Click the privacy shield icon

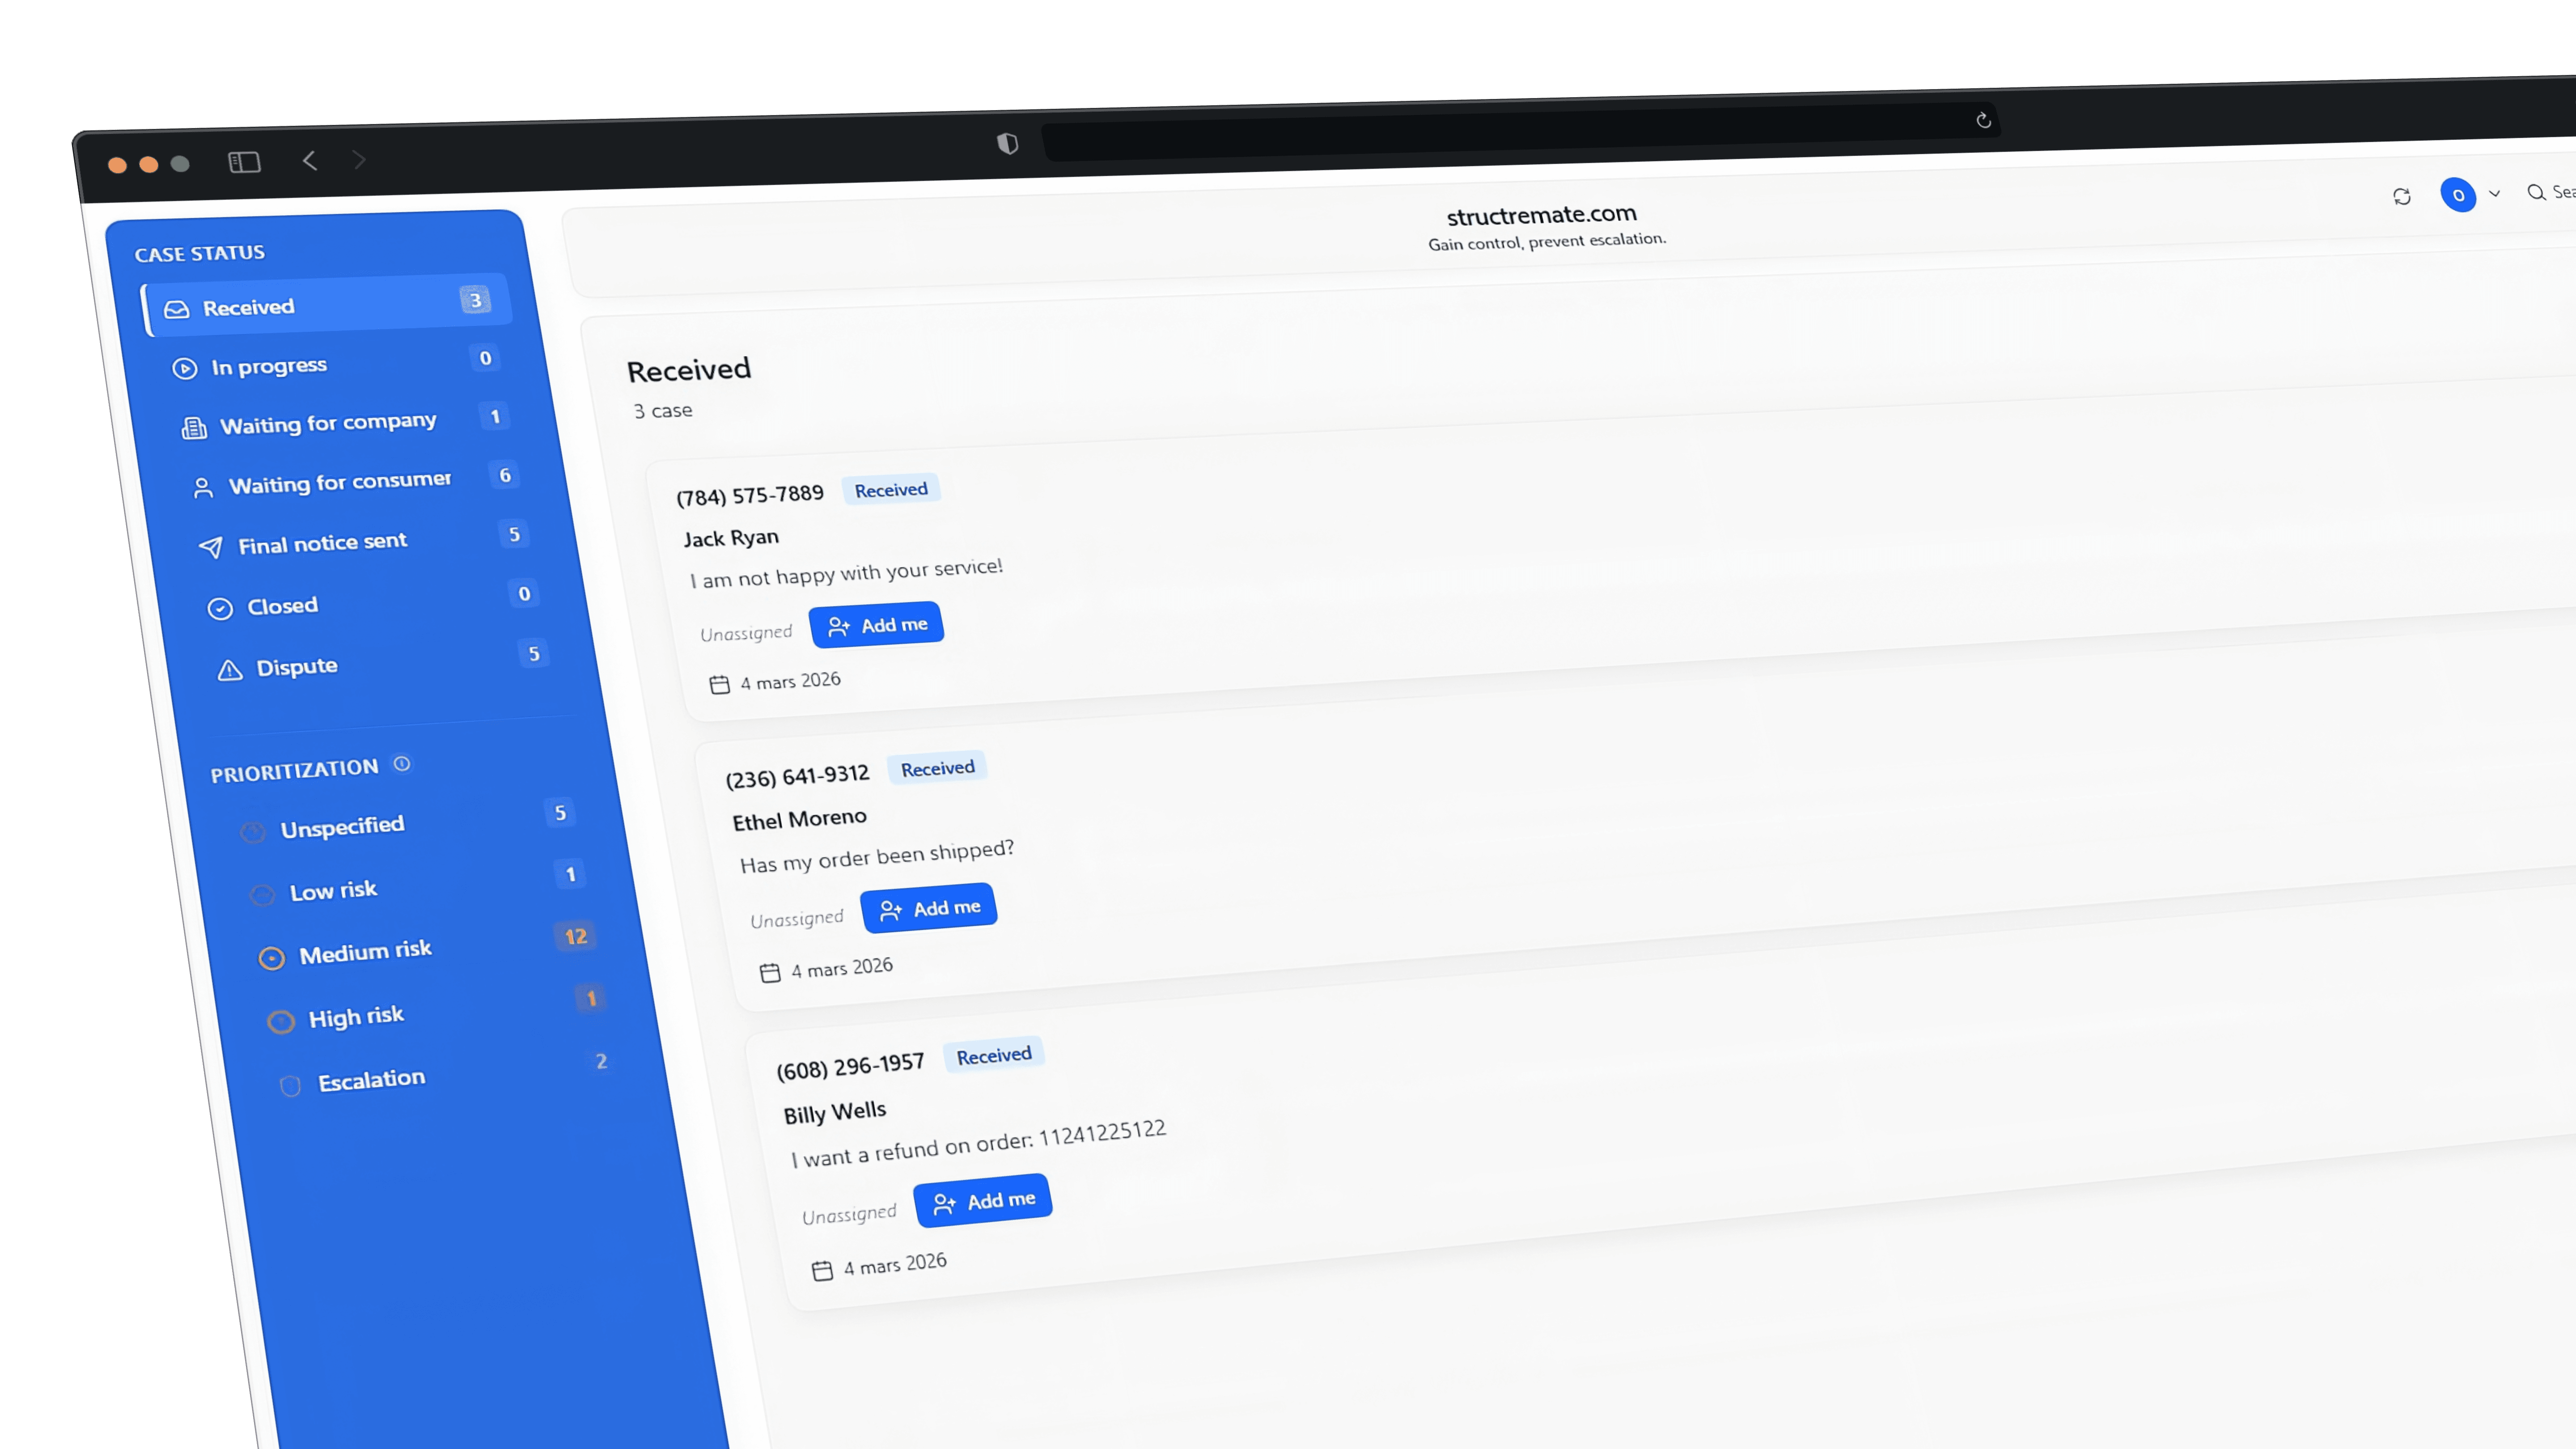(x=1007, y=144)
